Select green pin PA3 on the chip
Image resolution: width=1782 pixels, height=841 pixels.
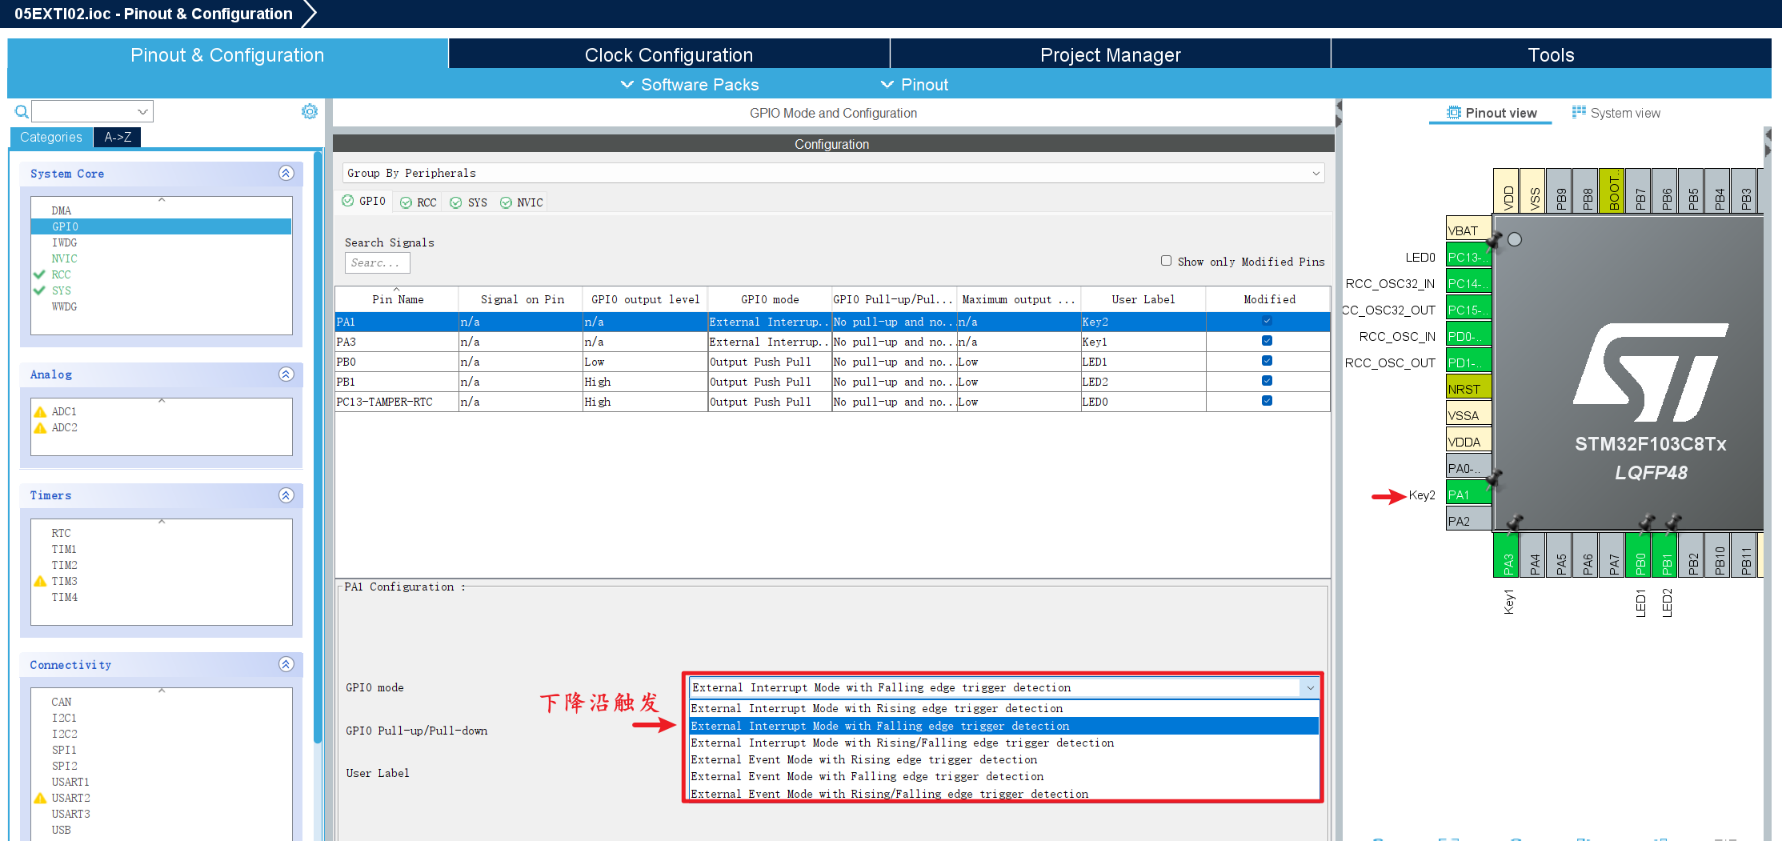pos(1507,555)
